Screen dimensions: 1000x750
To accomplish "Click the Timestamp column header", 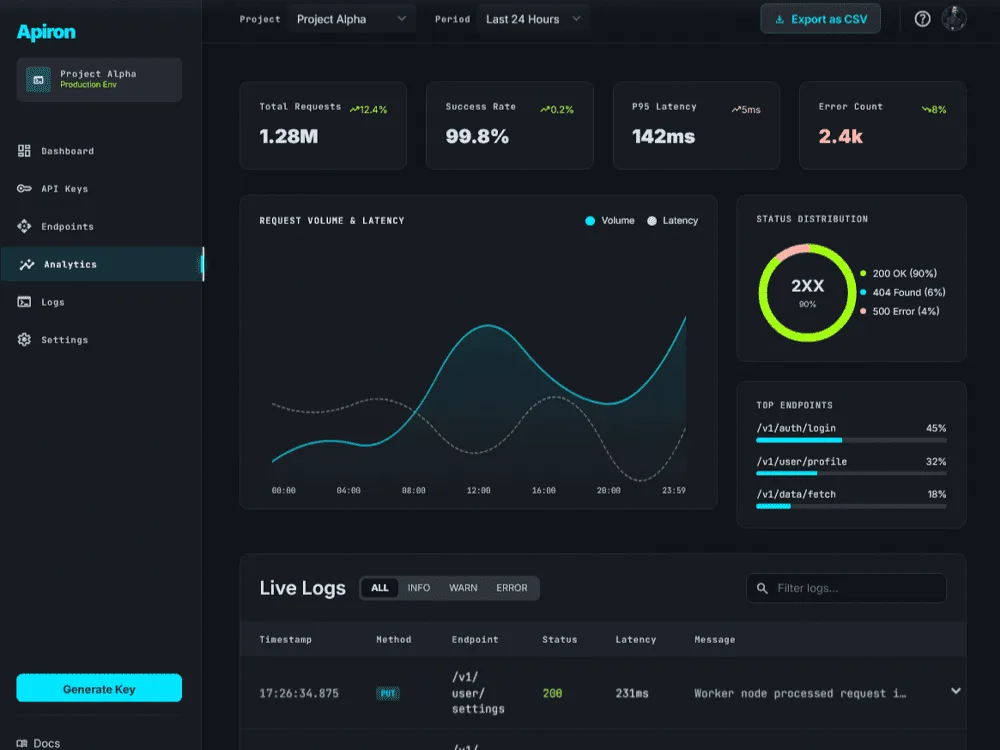I will 286,639.
